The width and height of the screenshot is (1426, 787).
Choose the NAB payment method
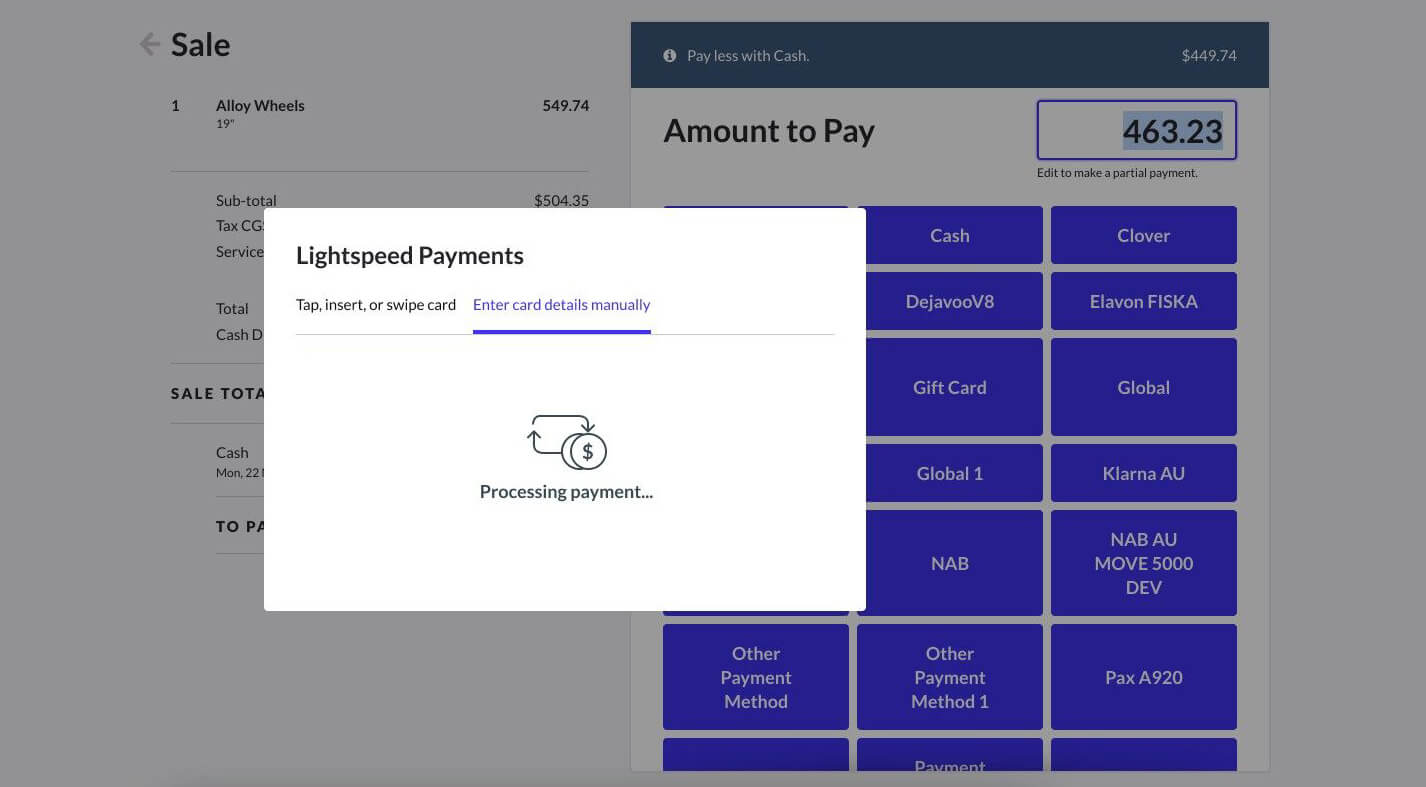pos(949,563)
